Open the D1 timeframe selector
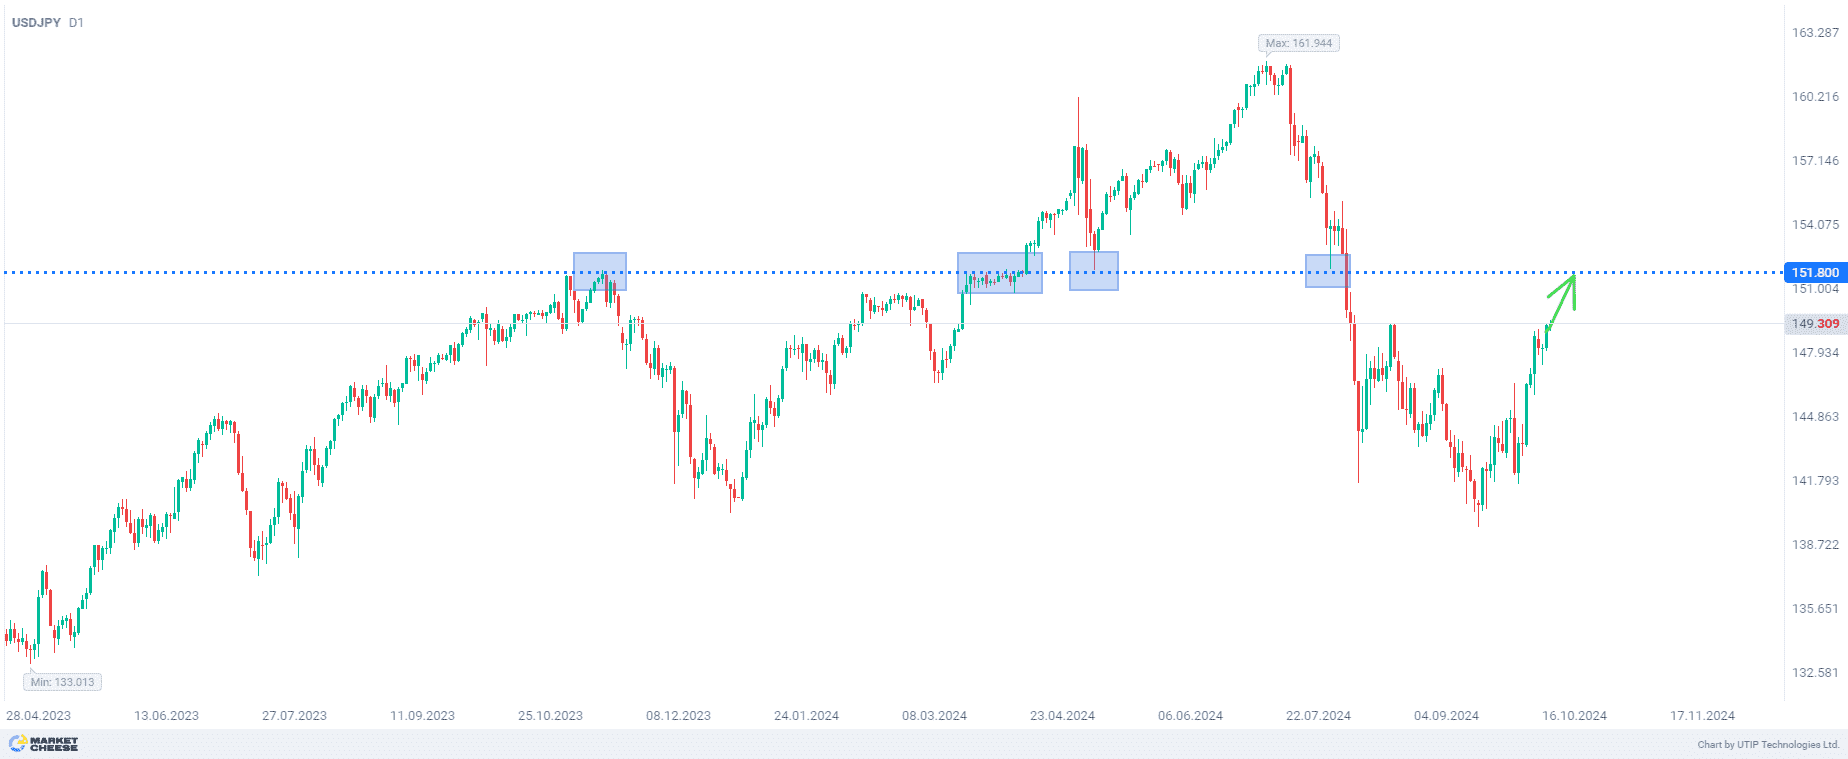The image size is (1848, 759). (77, 22)
